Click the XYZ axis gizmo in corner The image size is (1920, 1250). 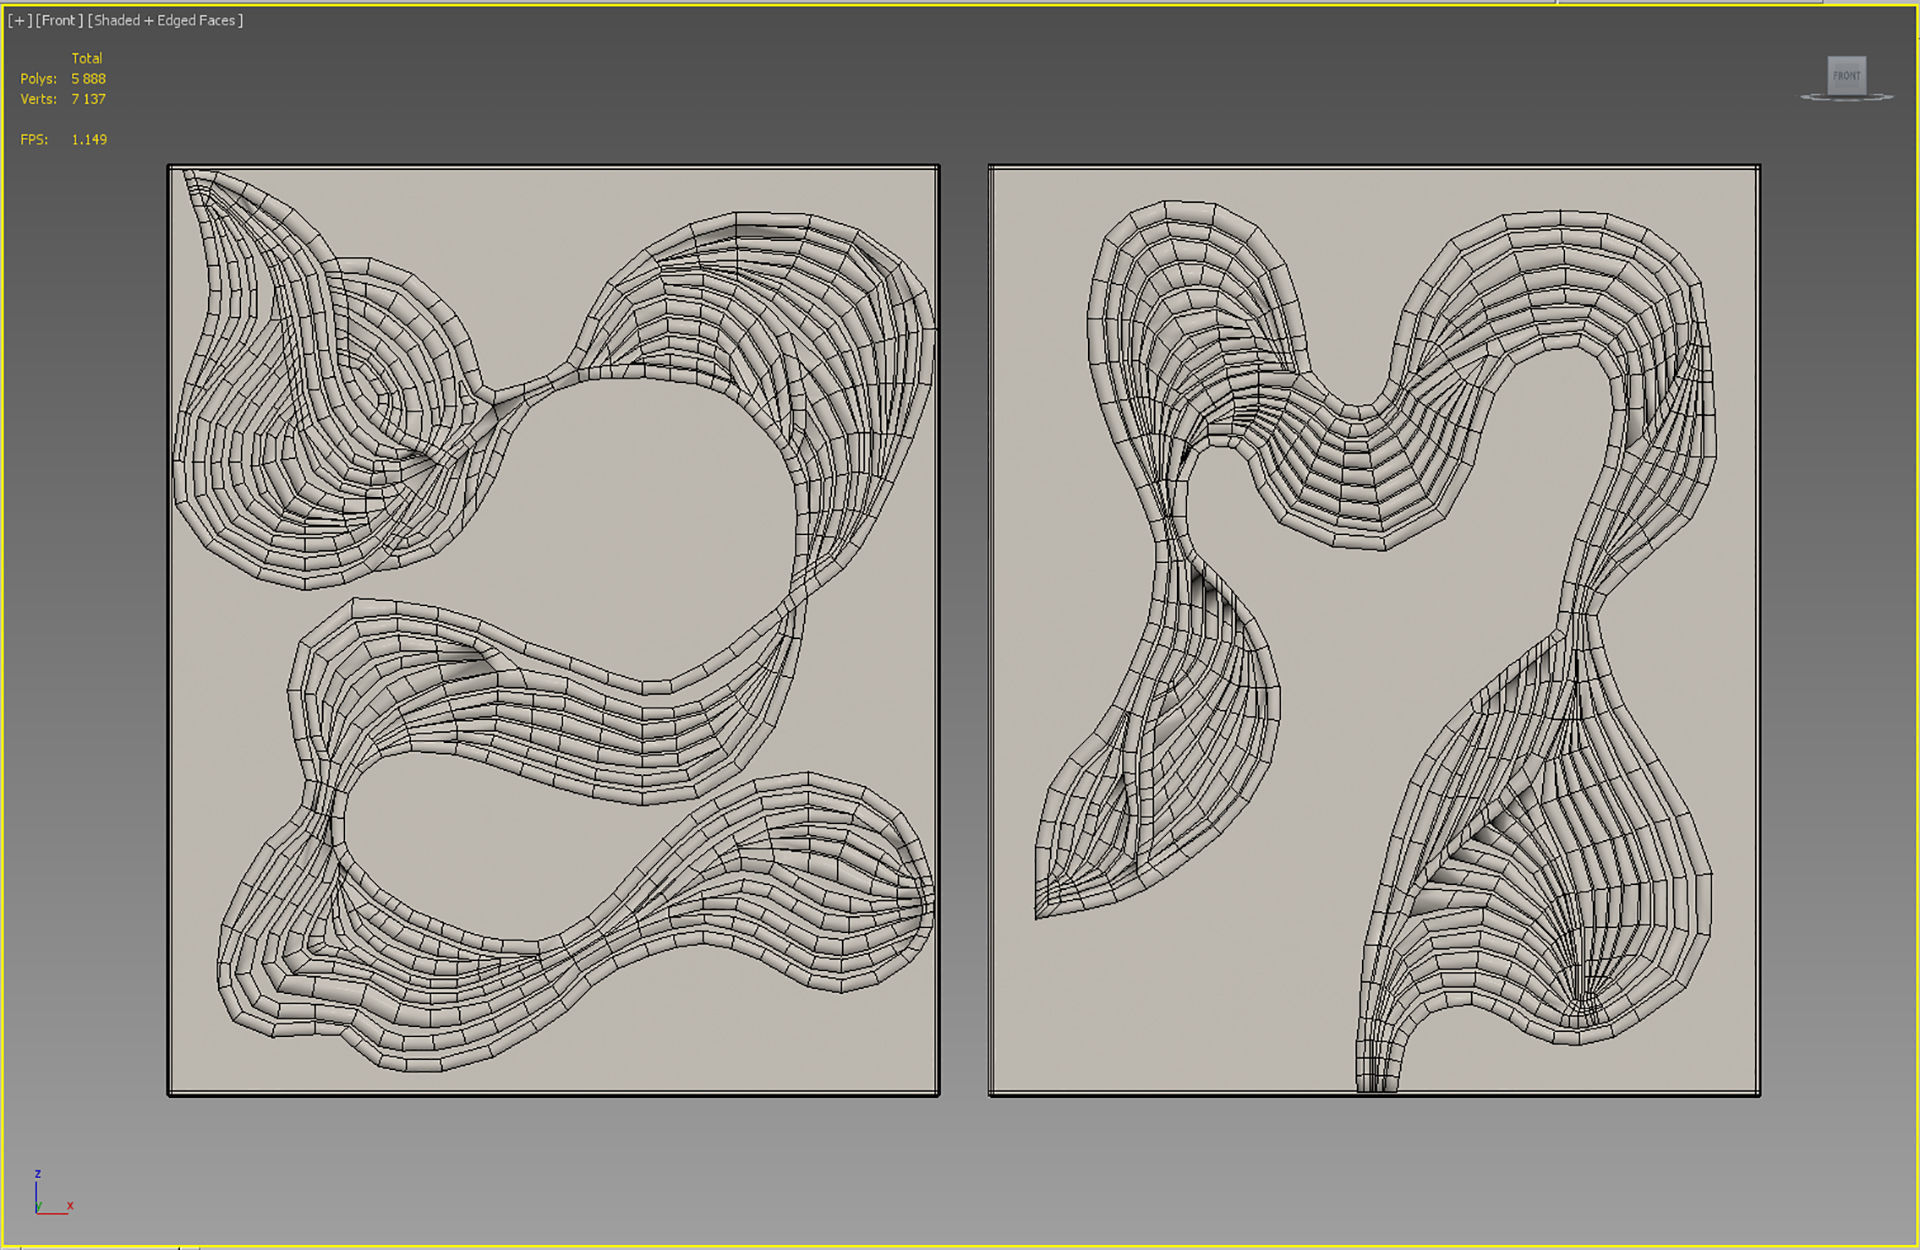[x=52, y=1193]
